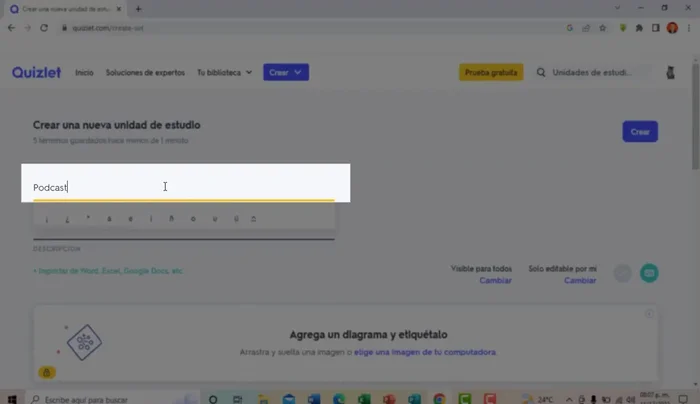Click the grey swap terms icon
700x404 pixels.
click(x=623, y=273)
